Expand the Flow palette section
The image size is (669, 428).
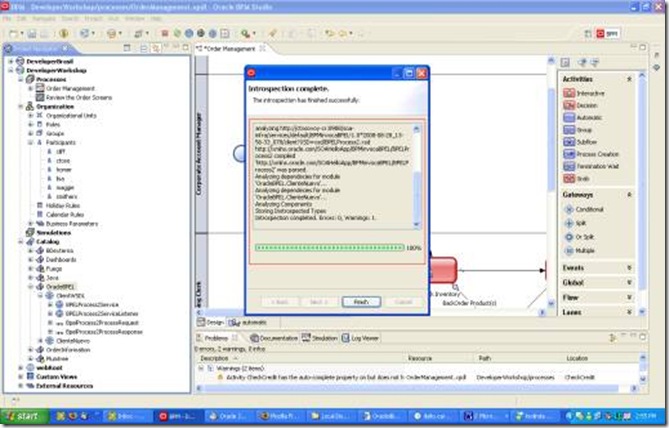(629, 297)
